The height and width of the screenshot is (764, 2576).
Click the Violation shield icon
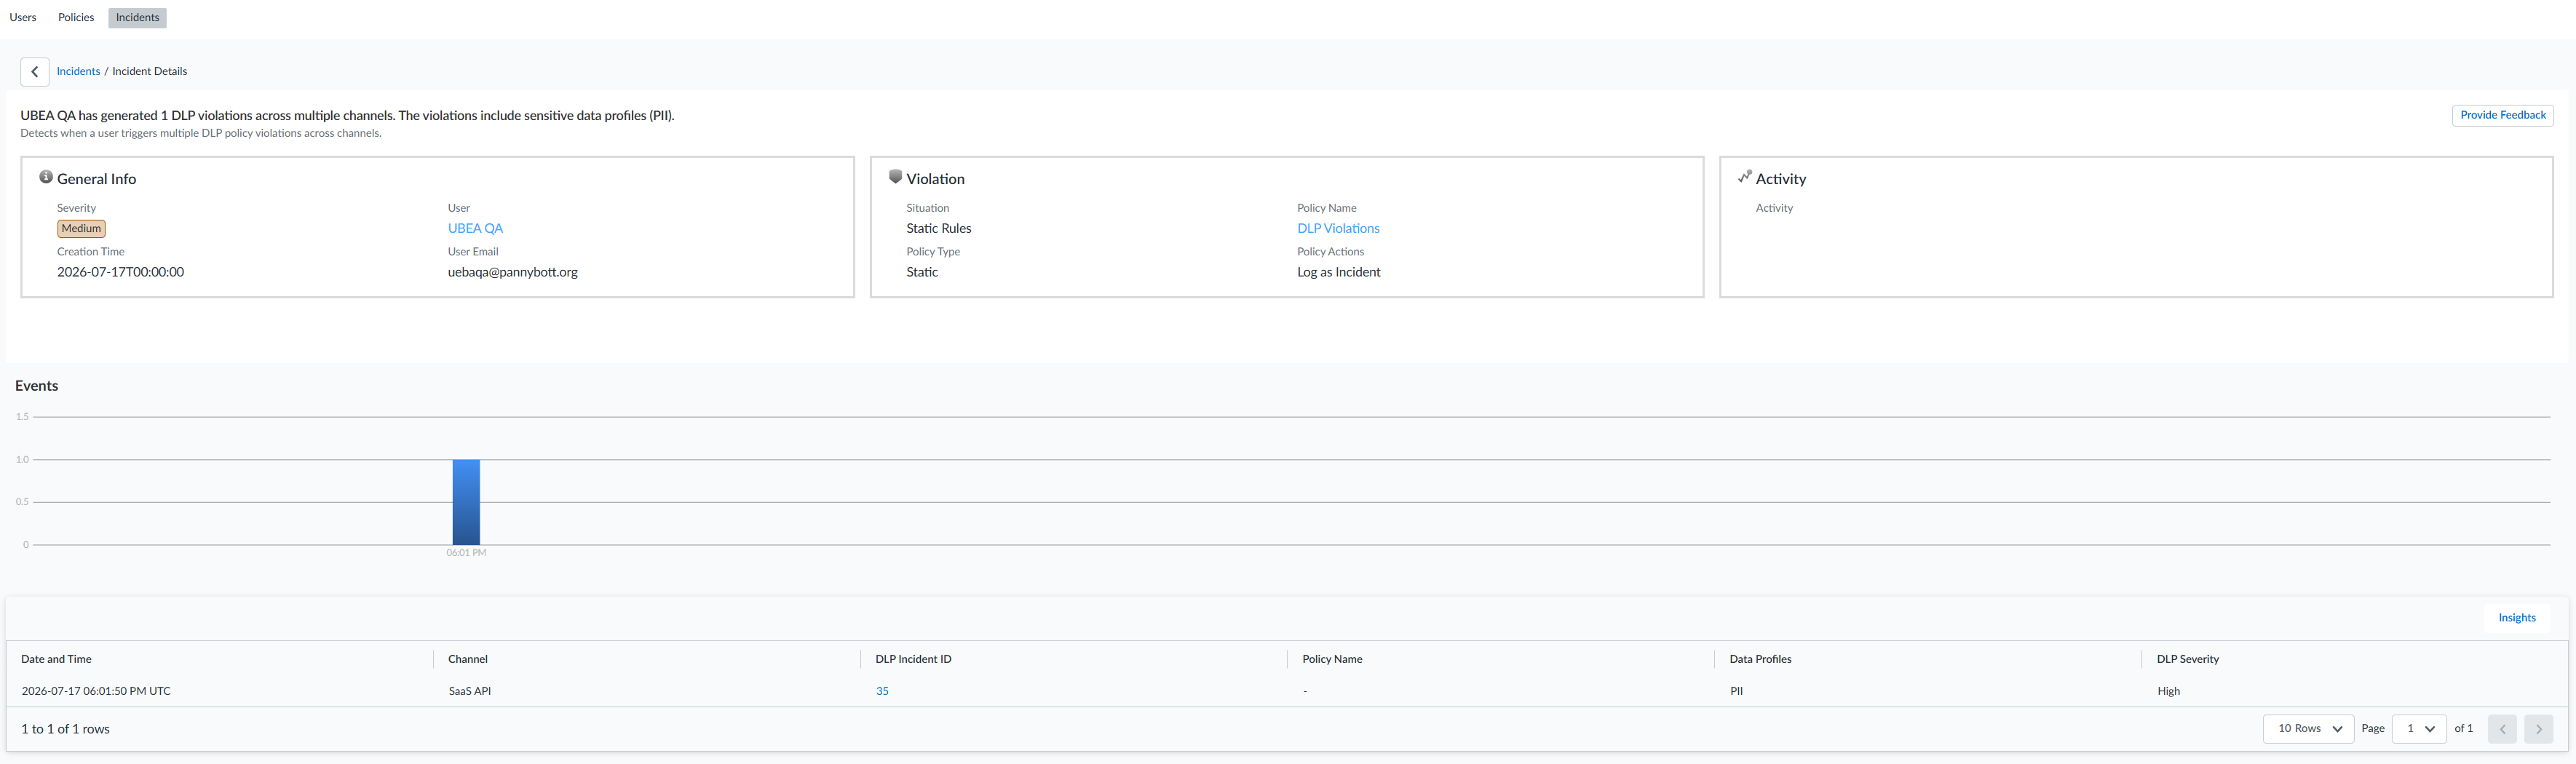point(895,177)
